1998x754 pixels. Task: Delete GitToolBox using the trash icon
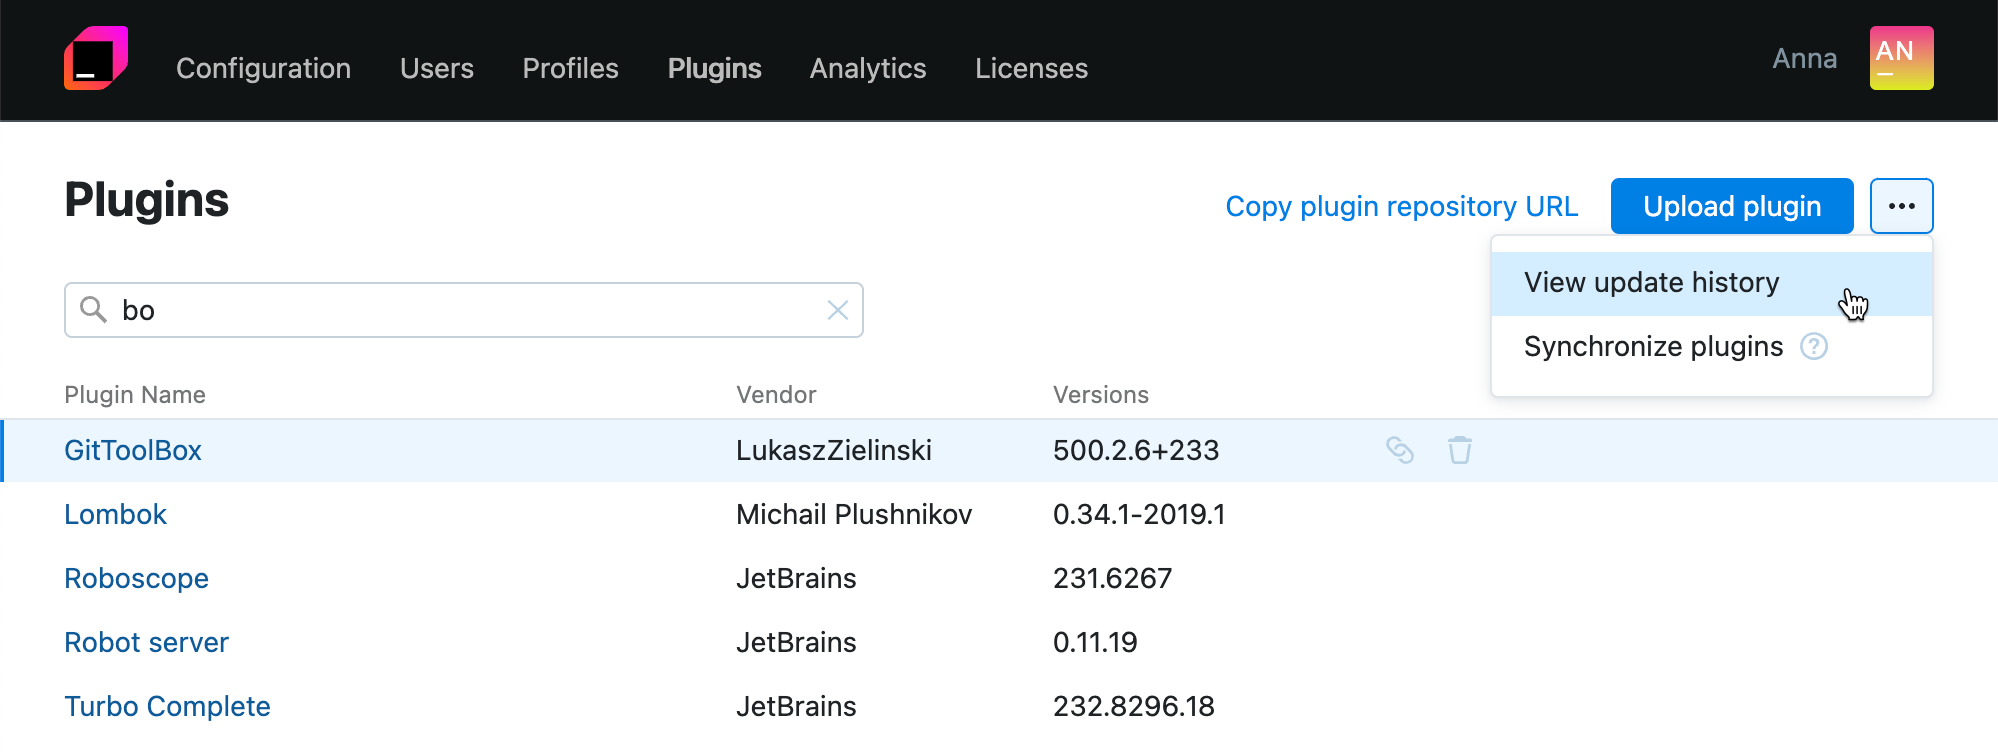(1459, 450)
